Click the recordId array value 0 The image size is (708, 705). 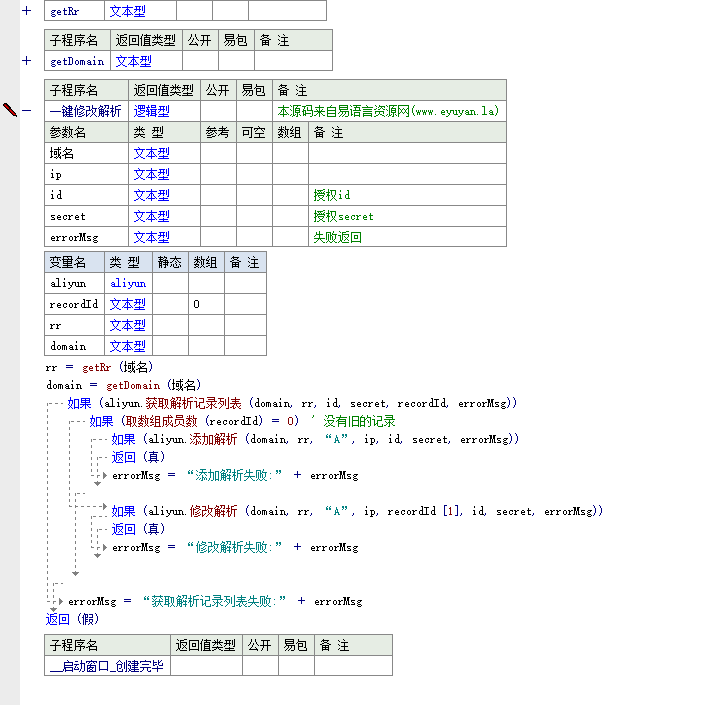coord(206,304)
